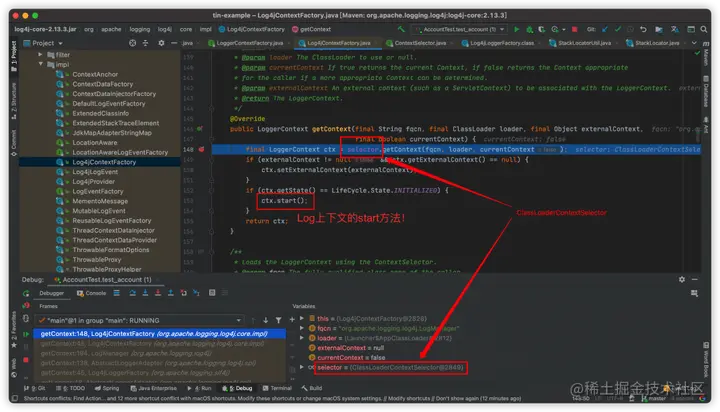Screen dimensions: 720x412
Task: Open the Console tab in Debug panel
Action: (x=91, y=293)
